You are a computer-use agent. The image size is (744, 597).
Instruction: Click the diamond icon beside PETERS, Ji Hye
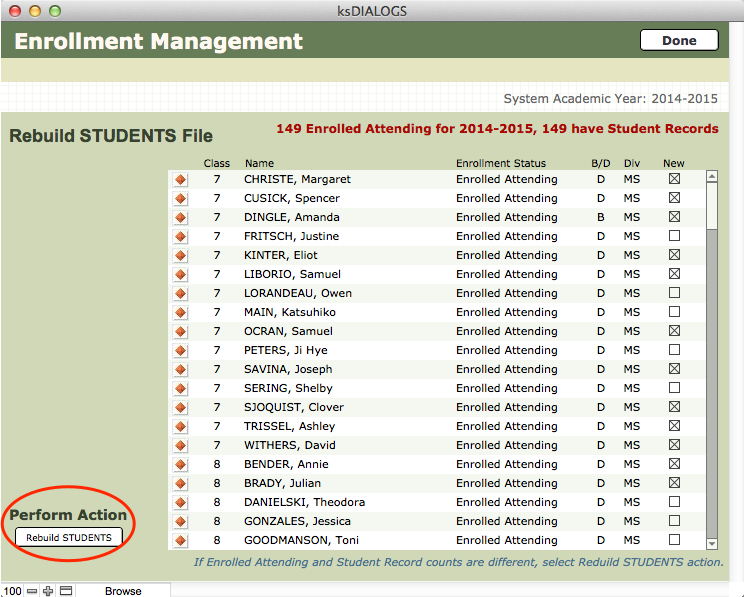click(180, 351)
